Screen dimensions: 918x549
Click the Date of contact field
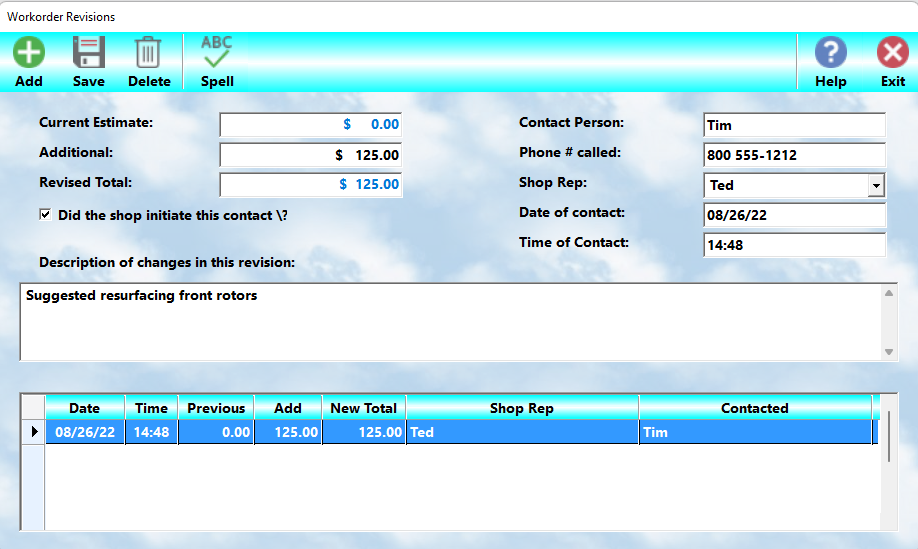(794, 215)
